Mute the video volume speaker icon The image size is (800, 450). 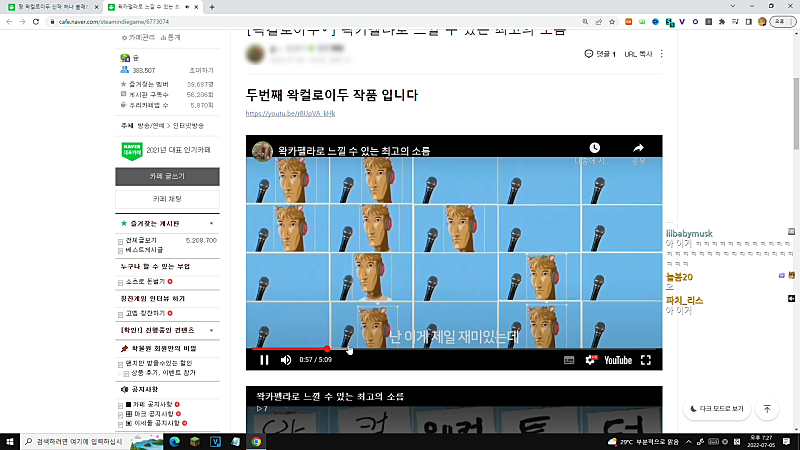click(x=286, y=360)
